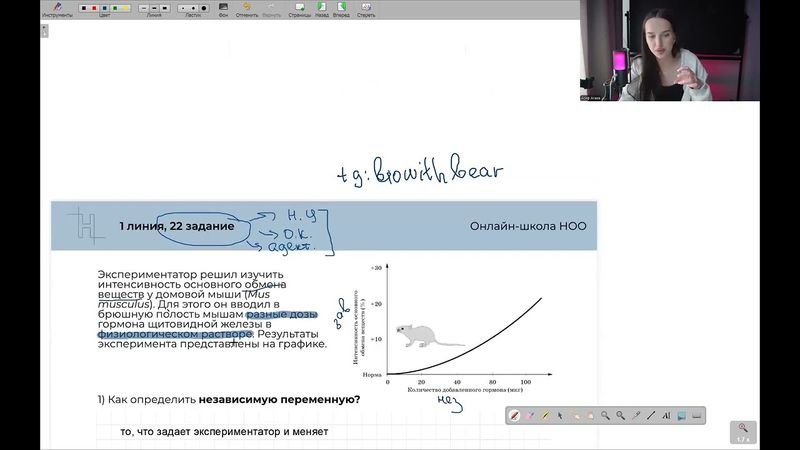Click the '1 линия, 22 задание' heading
The width and height of the screenshot is (800, 450).
(x=177, y=226)
